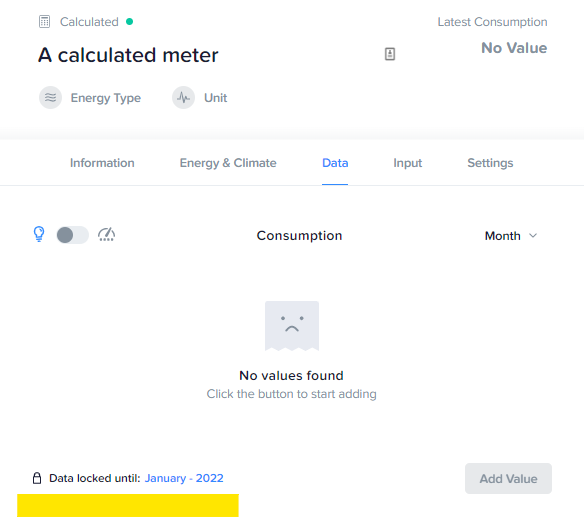Go to the Input tab
The height and width of the screenshot is (519, 584).
point(407,163)
